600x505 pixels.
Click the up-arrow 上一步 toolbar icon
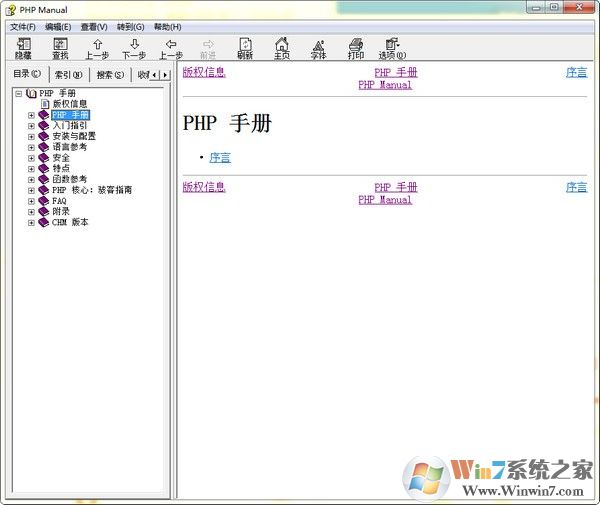click(97, 49)
